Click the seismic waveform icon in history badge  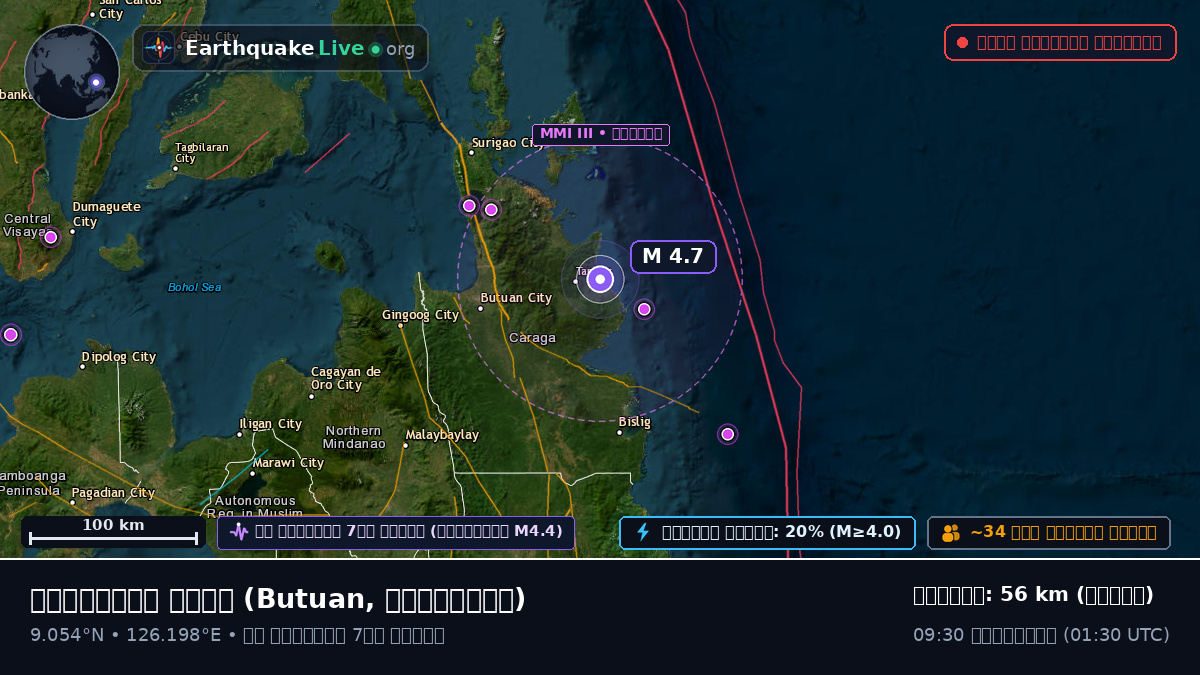tap(239, 532)
